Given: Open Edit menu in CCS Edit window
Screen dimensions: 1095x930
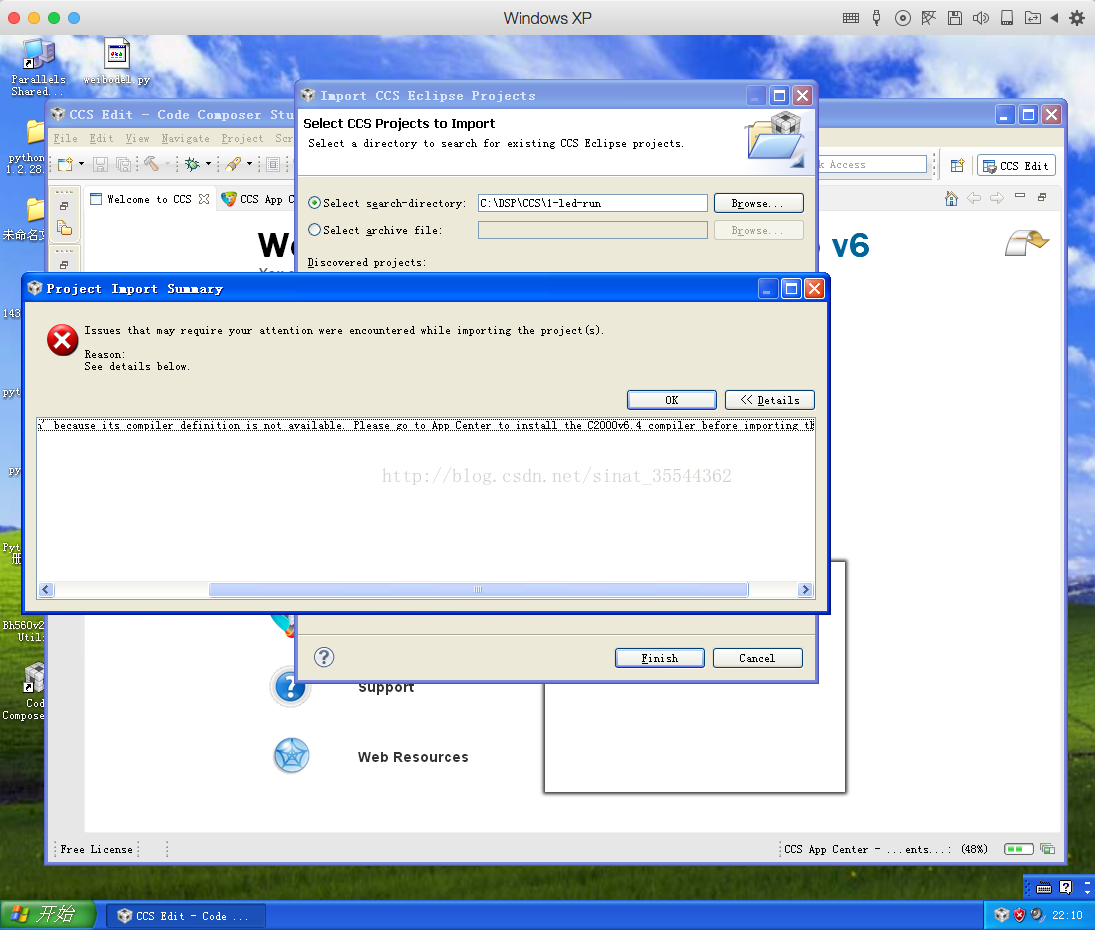Looking at the screenshot, I should [x=101, y=138].
